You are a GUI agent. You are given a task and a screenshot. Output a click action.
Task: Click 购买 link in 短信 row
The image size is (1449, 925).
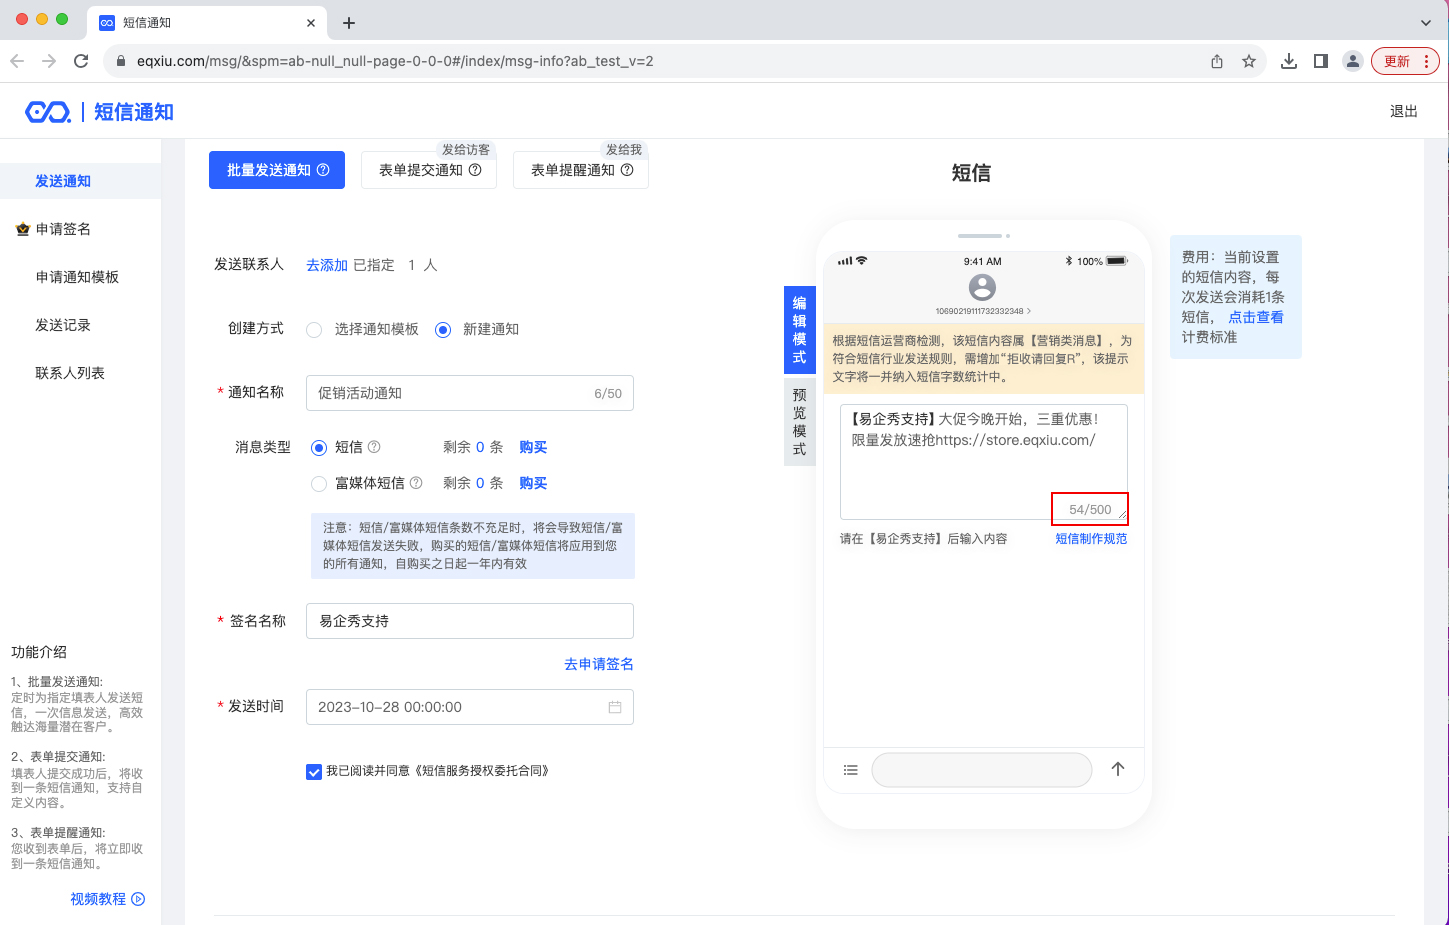tap(533, 447)
